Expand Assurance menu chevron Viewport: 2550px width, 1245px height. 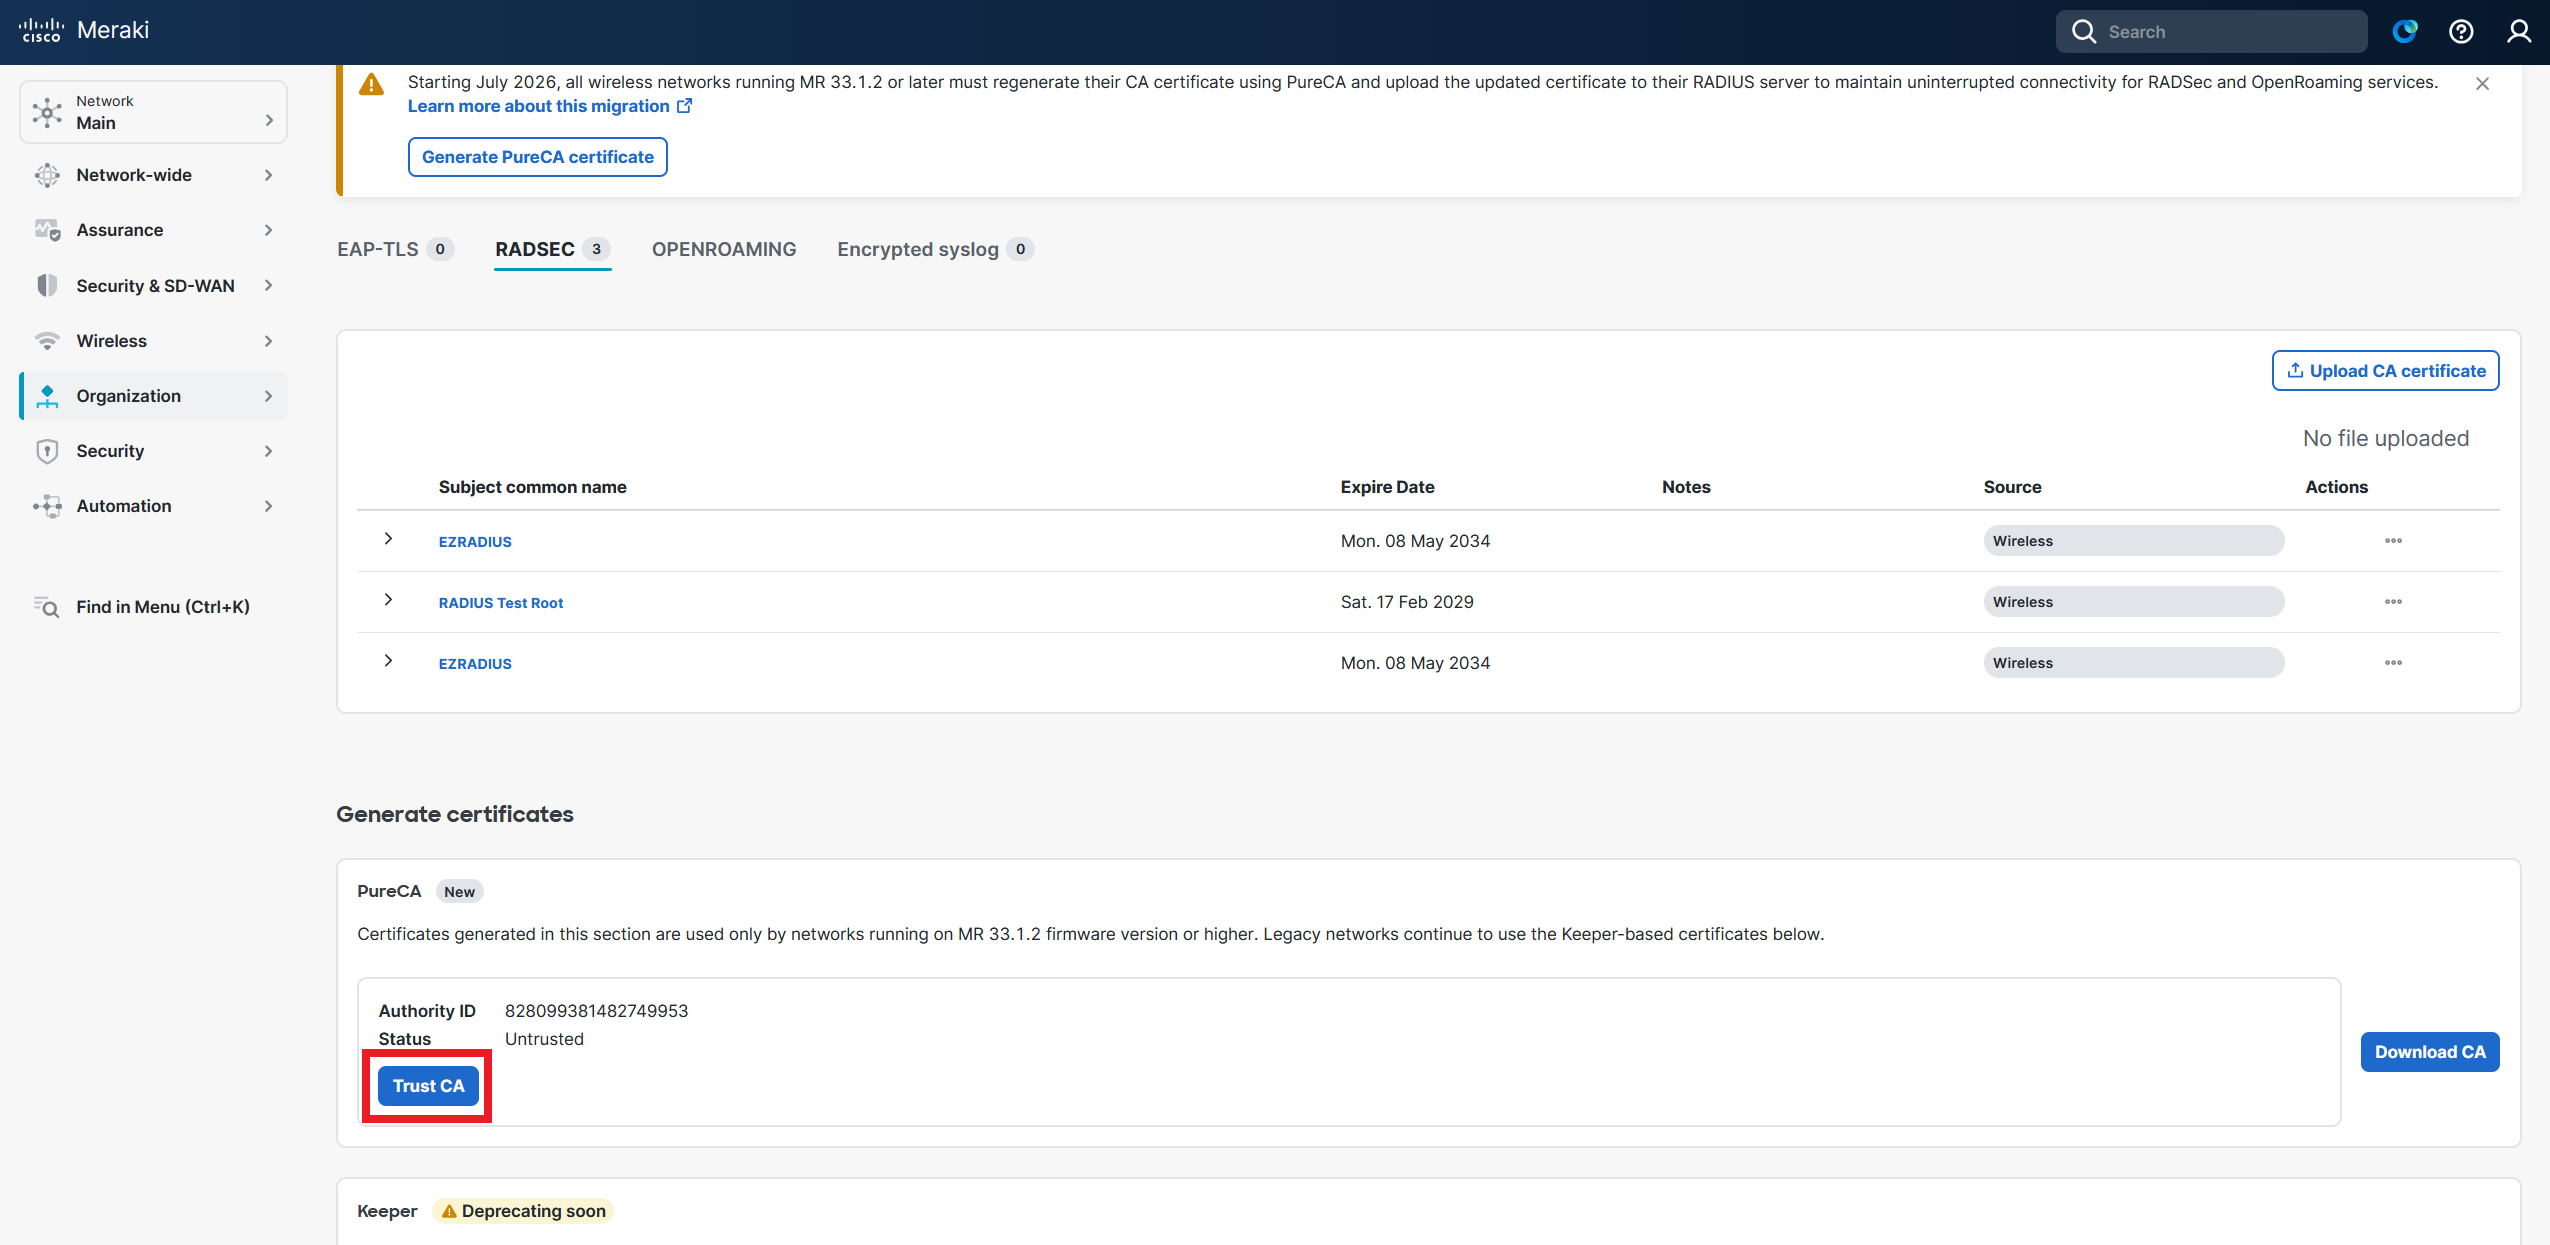click(x=268, y=230)
